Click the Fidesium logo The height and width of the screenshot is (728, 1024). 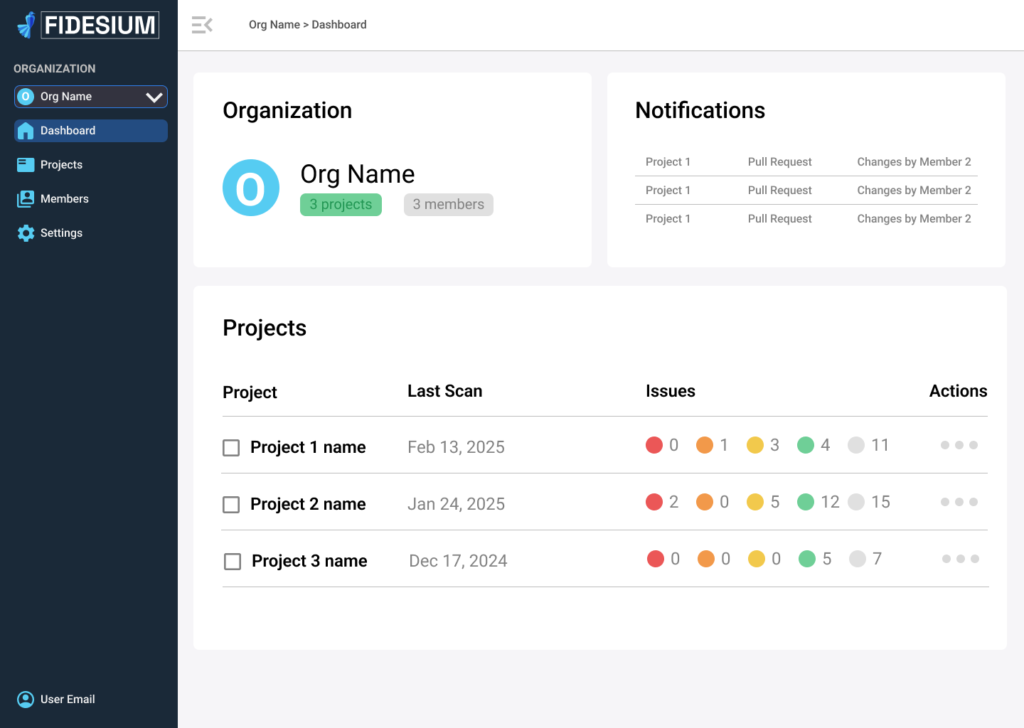pos(88,25)
